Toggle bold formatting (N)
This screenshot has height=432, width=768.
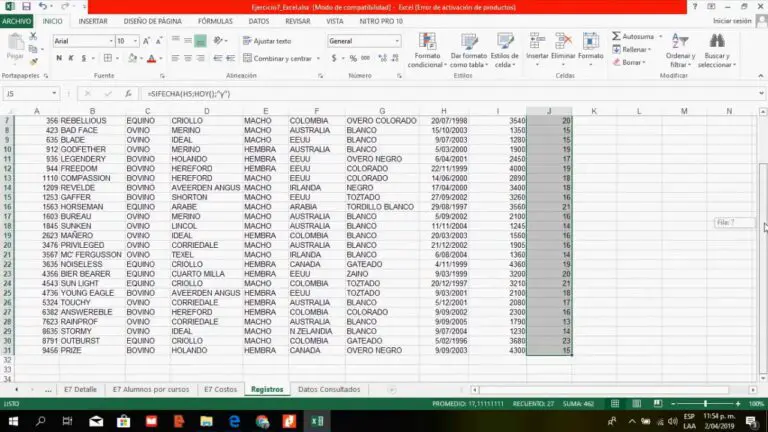(x=59, y=58)
